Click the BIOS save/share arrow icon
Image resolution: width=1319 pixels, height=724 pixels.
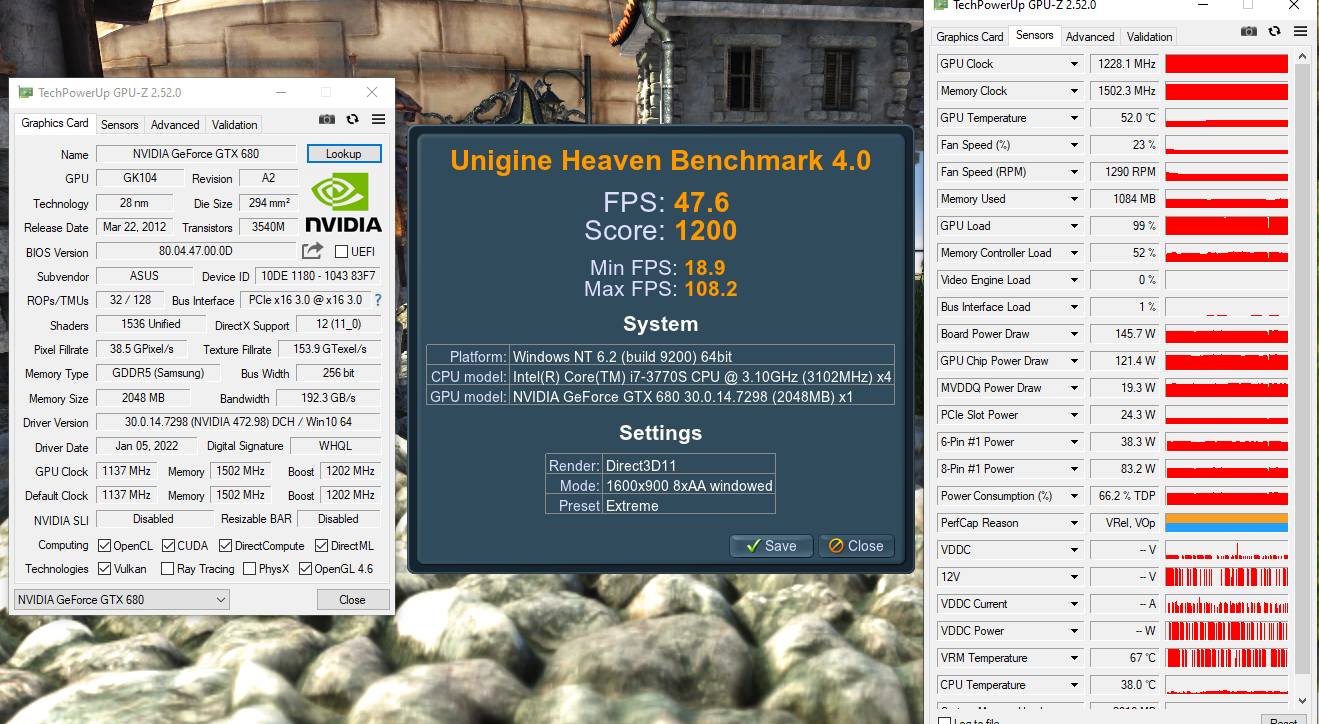(x=313, y=251)
